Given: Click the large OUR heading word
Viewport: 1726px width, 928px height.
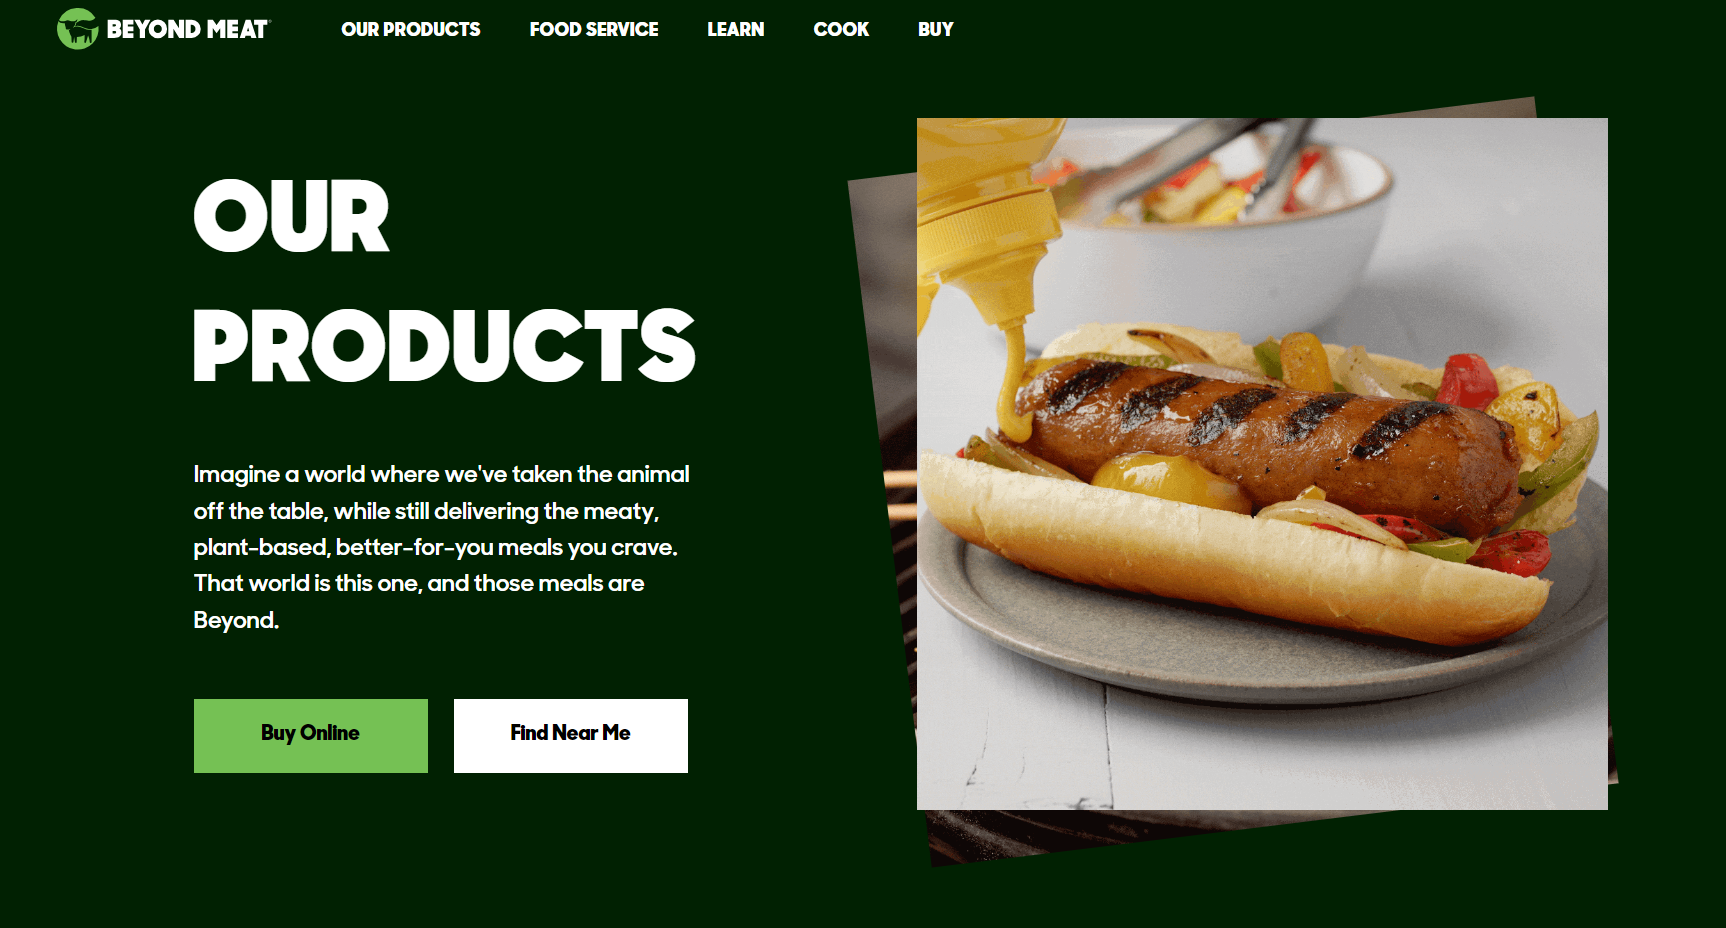Looking at the screenshot, I should click(291, 216).
